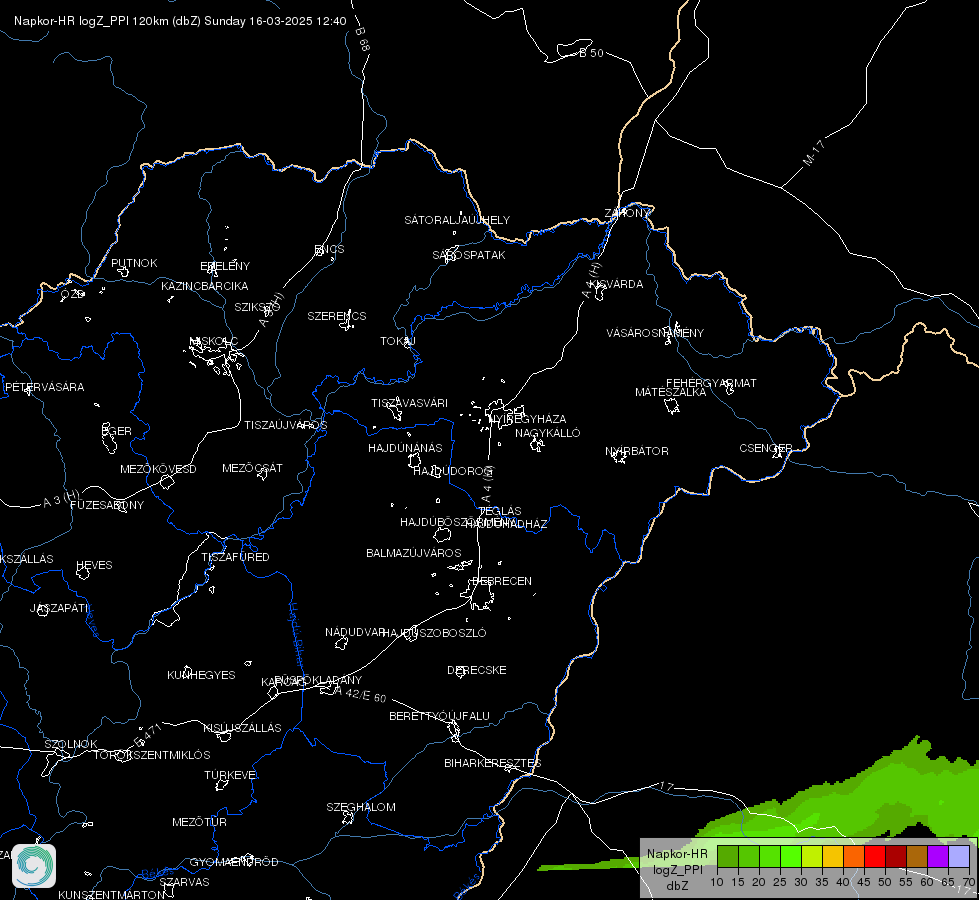
Task: Select the KISÚJSZÁLLÁS label
Action: [x=242, y=728]
